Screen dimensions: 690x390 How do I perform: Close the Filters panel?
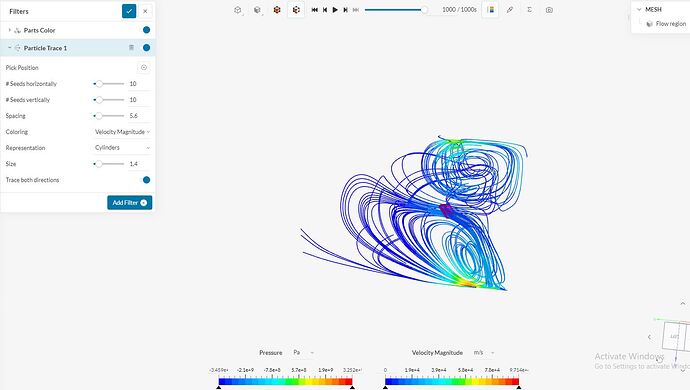tap(145, 11)
